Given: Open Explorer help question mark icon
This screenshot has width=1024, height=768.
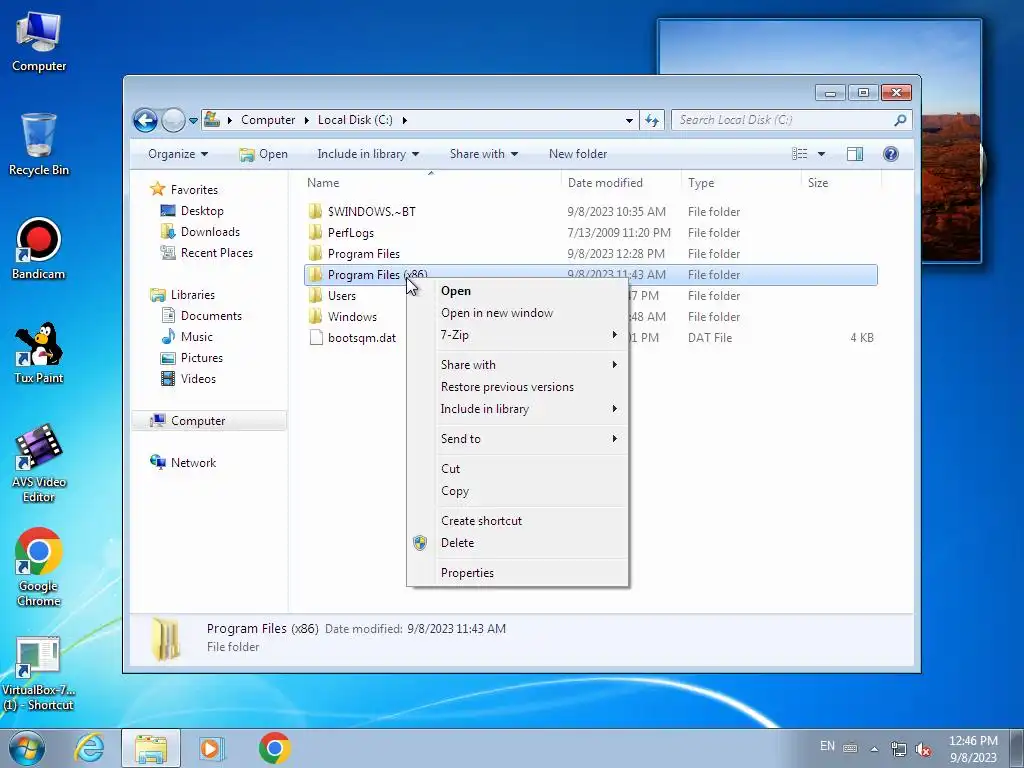Looking at the screenshot, I should tap(891, 154).
